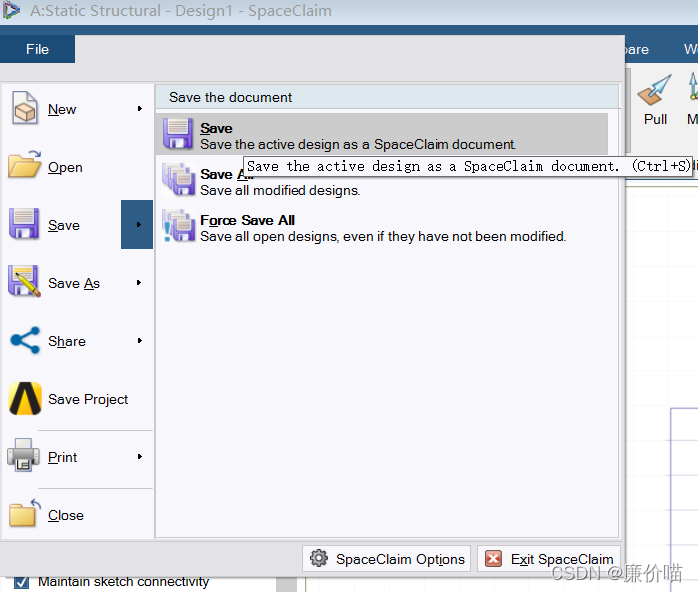The height and width of the screenshot is (592, 698).
Task: Expand the Share submenu arrow
Action: coord(140,341)
